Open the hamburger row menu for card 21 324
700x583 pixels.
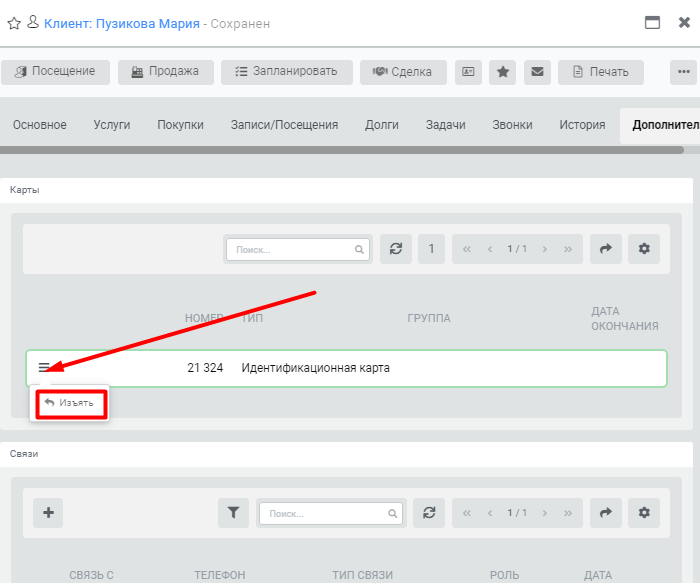click(44, 367)
